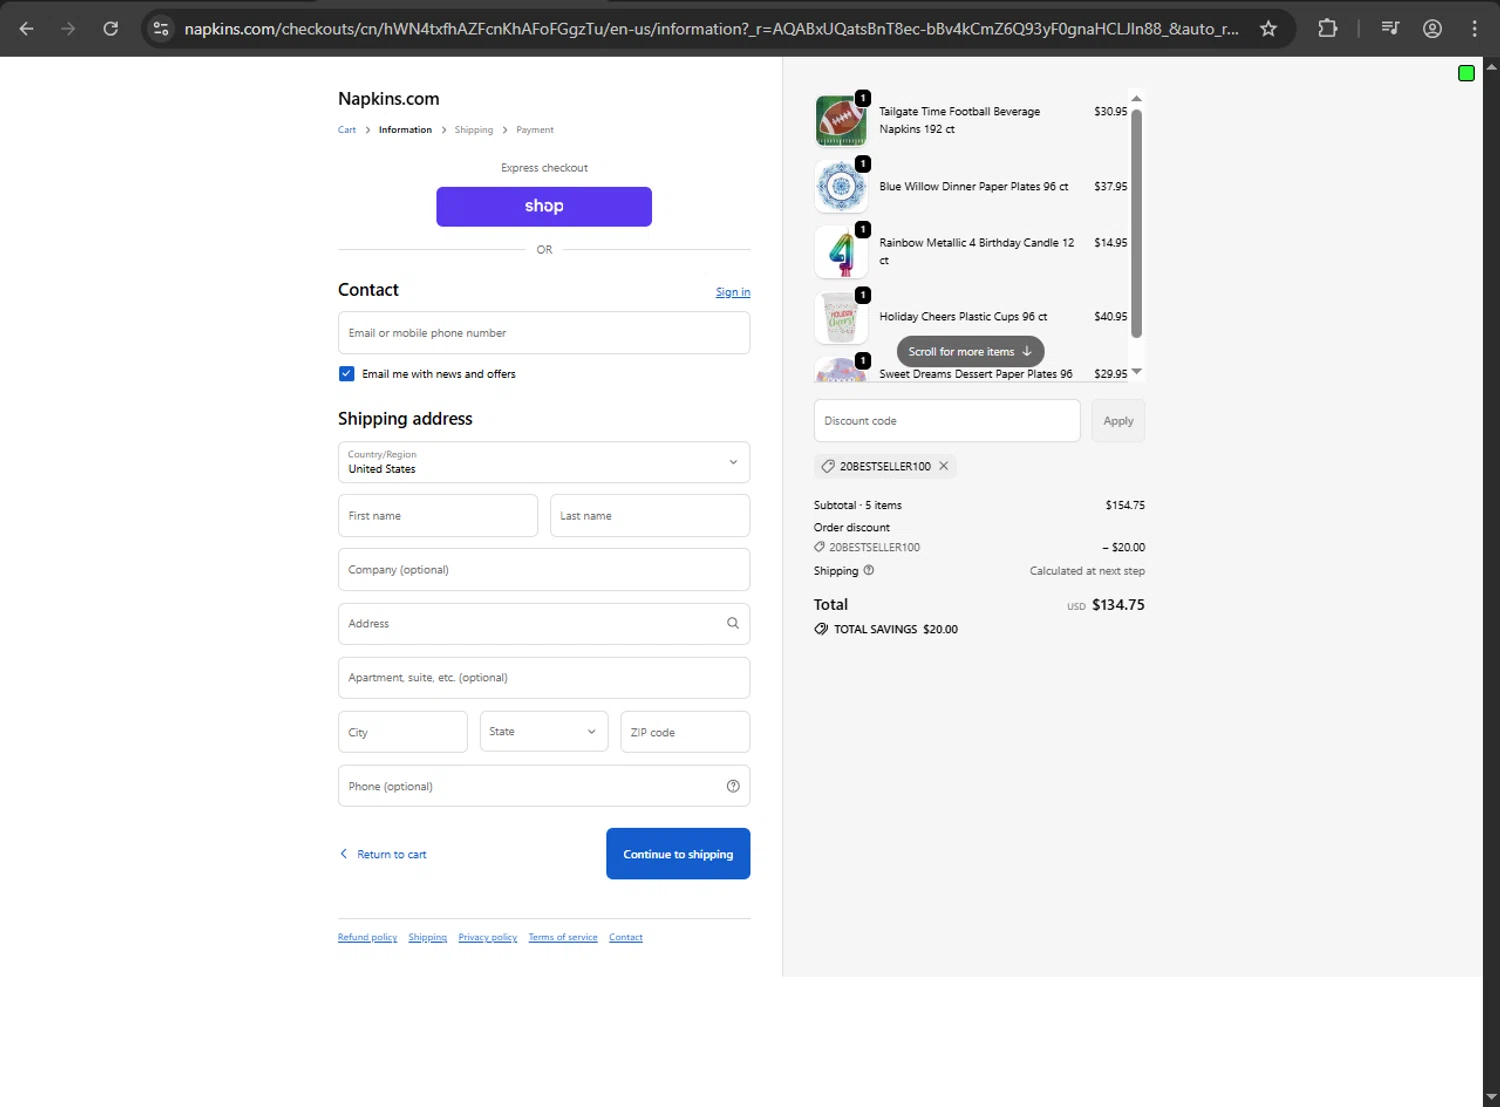
Task: Focus the City field
Action: tap(403, 732)
